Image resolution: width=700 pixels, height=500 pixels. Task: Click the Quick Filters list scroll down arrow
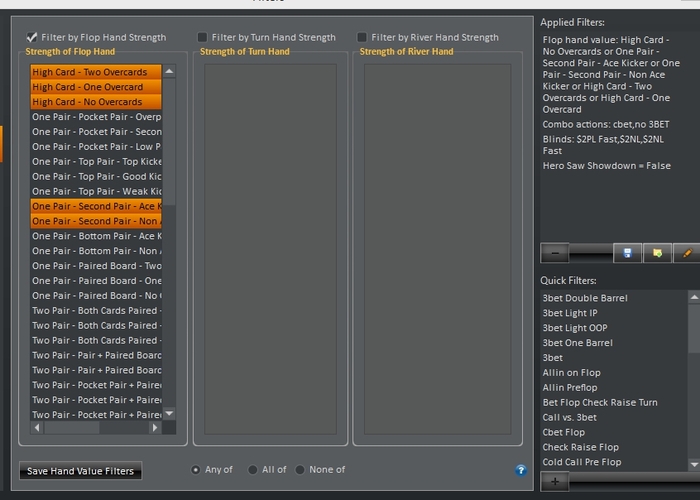tap(694, 464)
